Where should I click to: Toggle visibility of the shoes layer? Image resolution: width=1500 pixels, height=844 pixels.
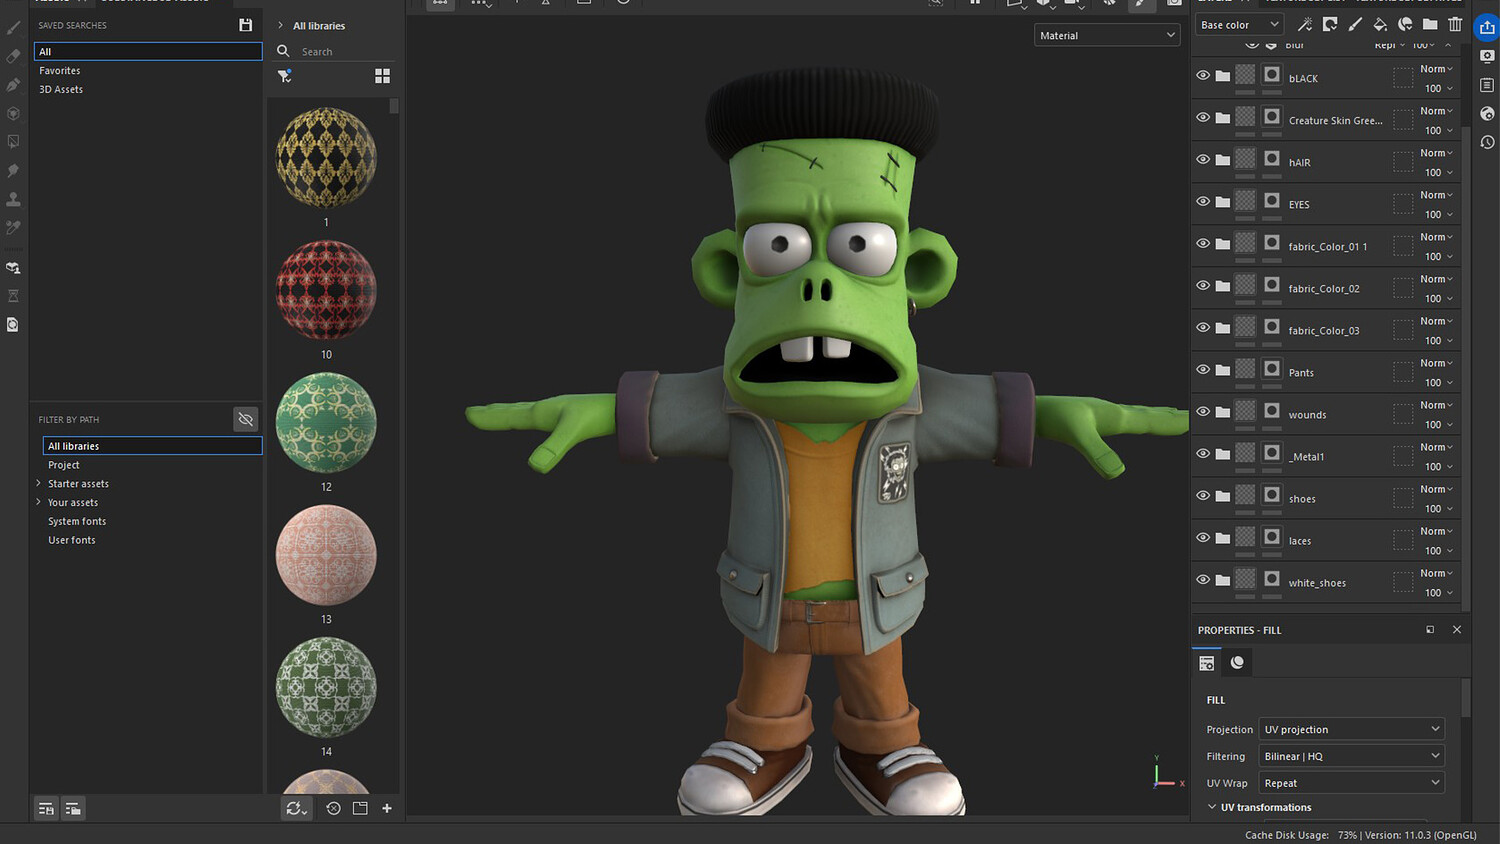[x=1203, y=495]
